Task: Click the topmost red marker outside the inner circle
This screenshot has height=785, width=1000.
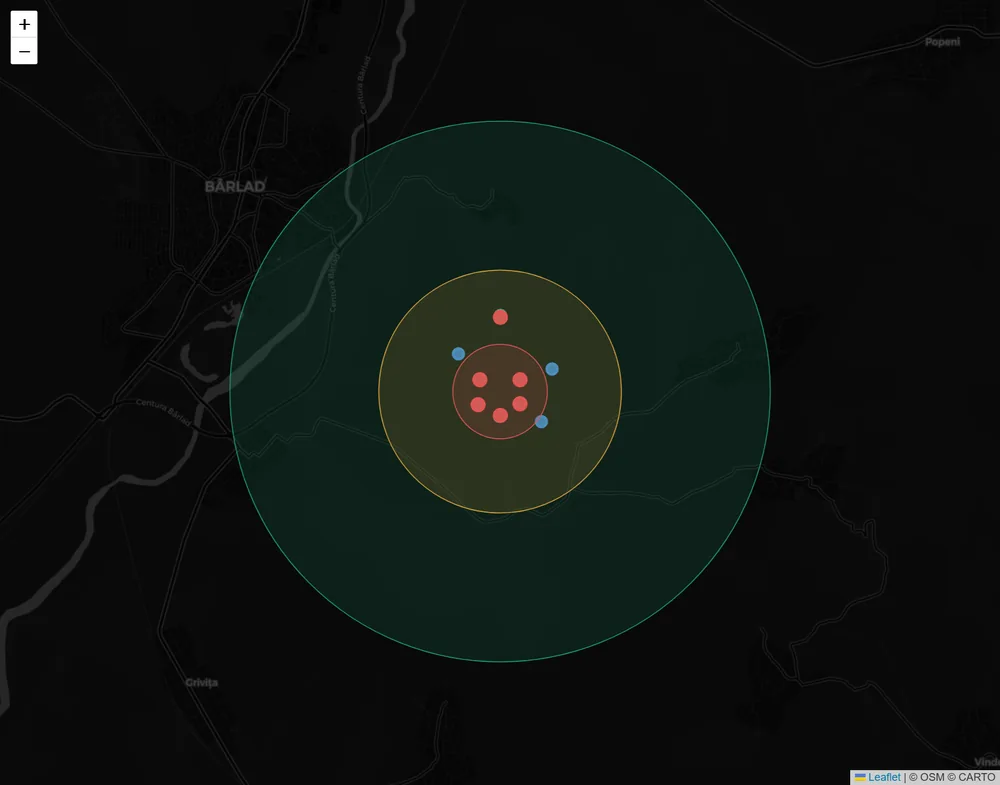Action: click(500, 317)
